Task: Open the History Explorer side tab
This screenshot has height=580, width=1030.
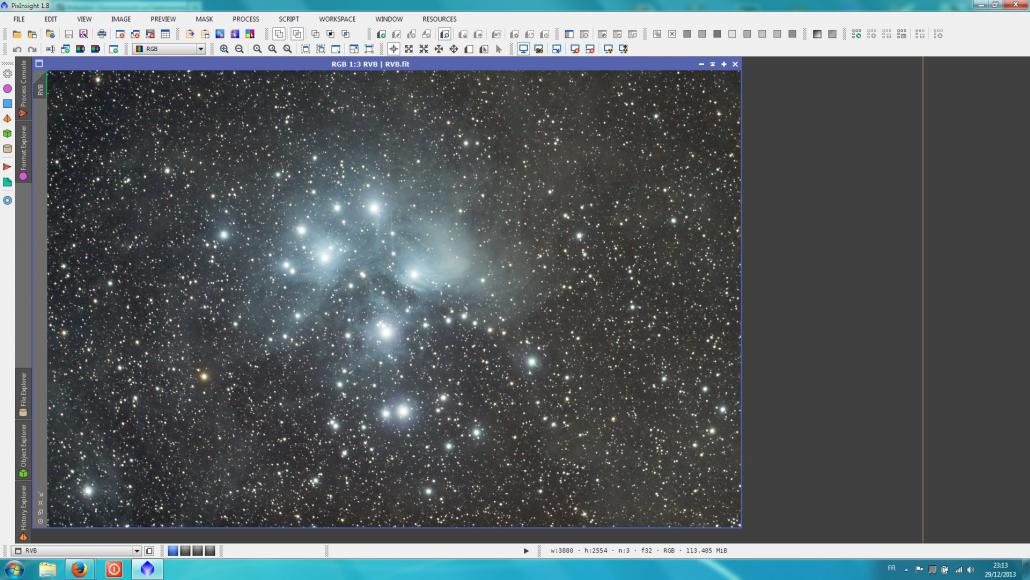Action: point(23,512)
